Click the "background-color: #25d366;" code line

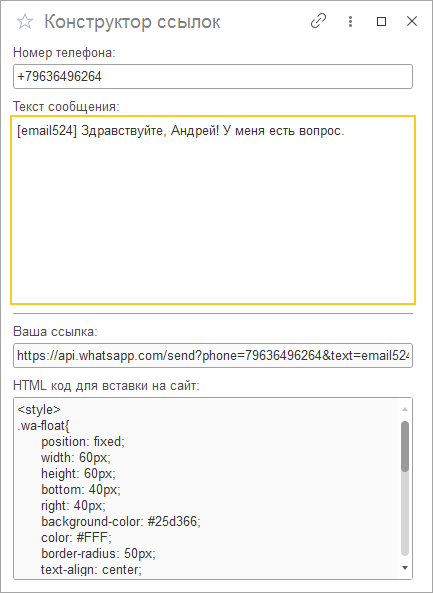[x=121, y=522]
